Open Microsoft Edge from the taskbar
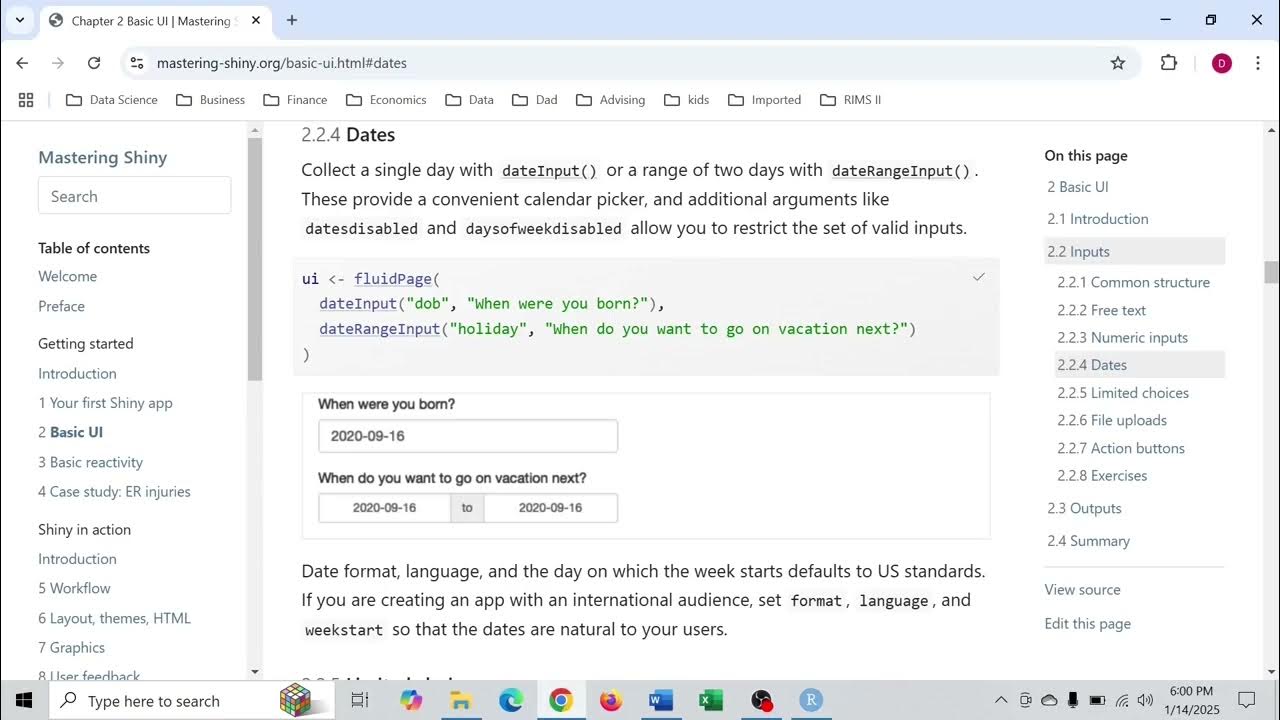The width and height of the screenshot is (1280, 720). click(x=511, y=700)
